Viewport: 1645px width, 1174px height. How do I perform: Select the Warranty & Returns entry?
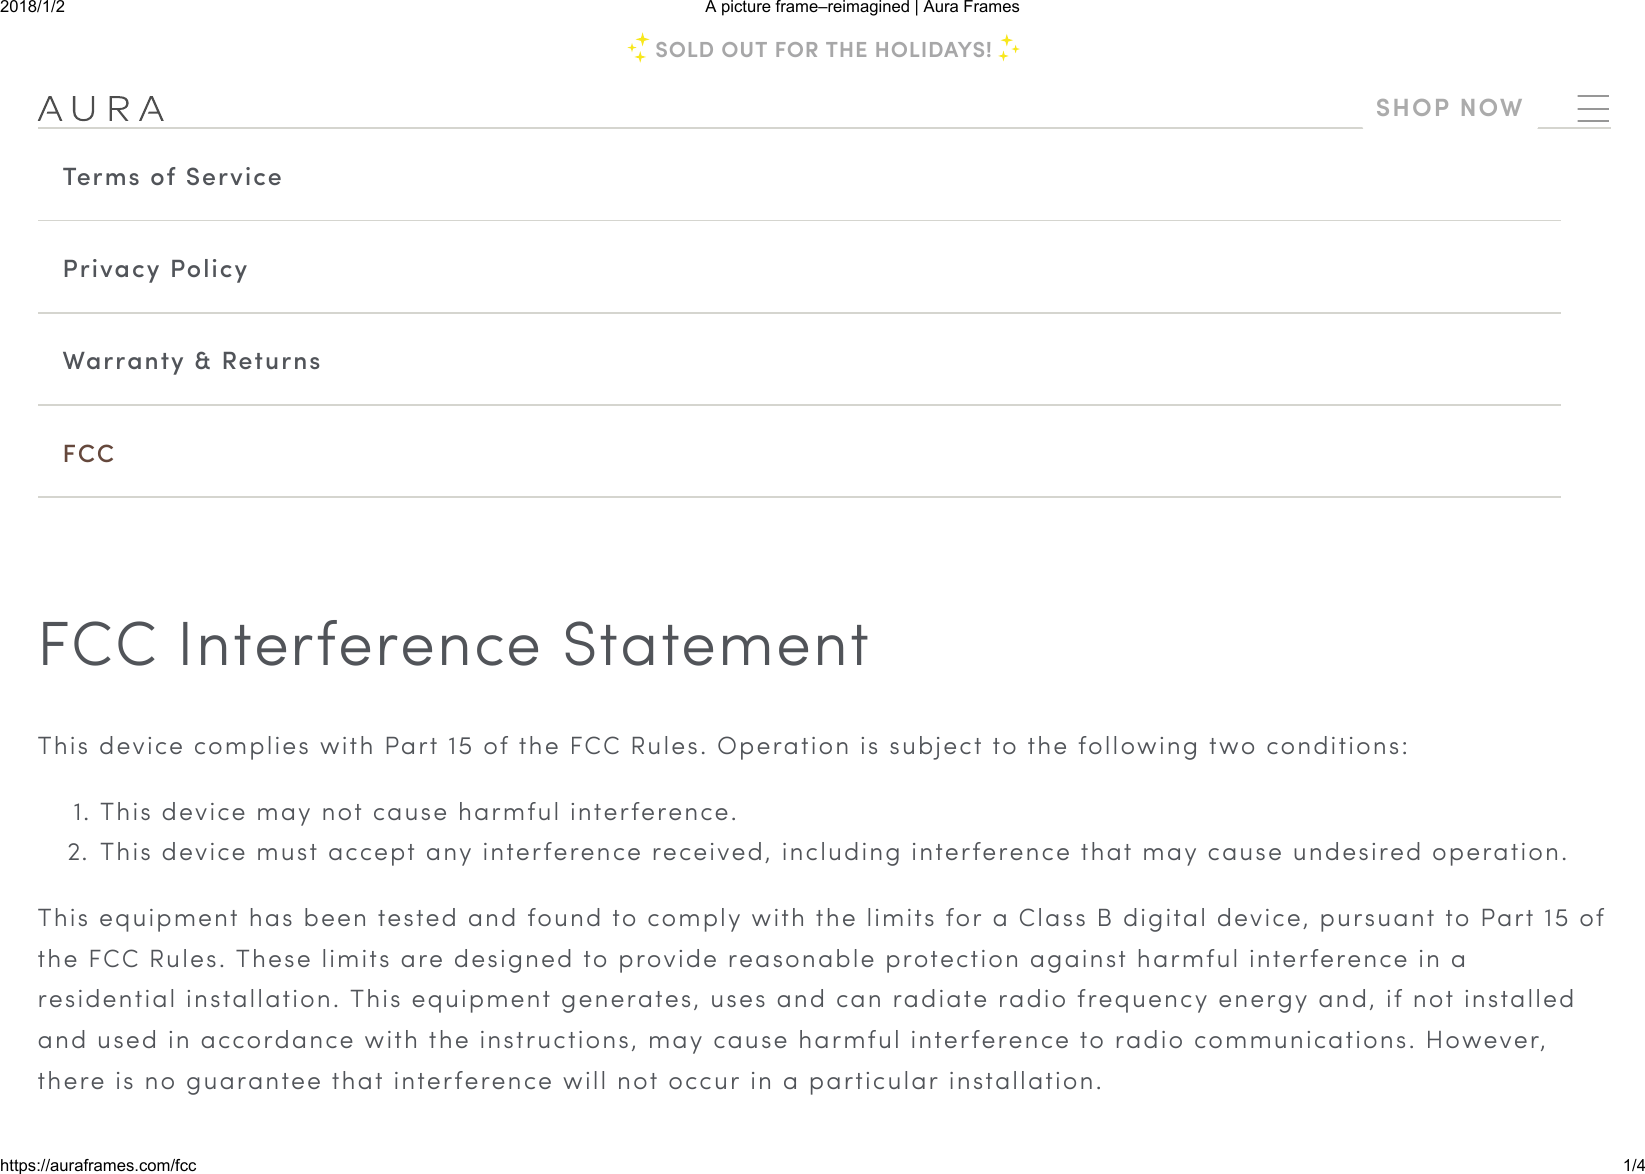(x=191, y=361)
